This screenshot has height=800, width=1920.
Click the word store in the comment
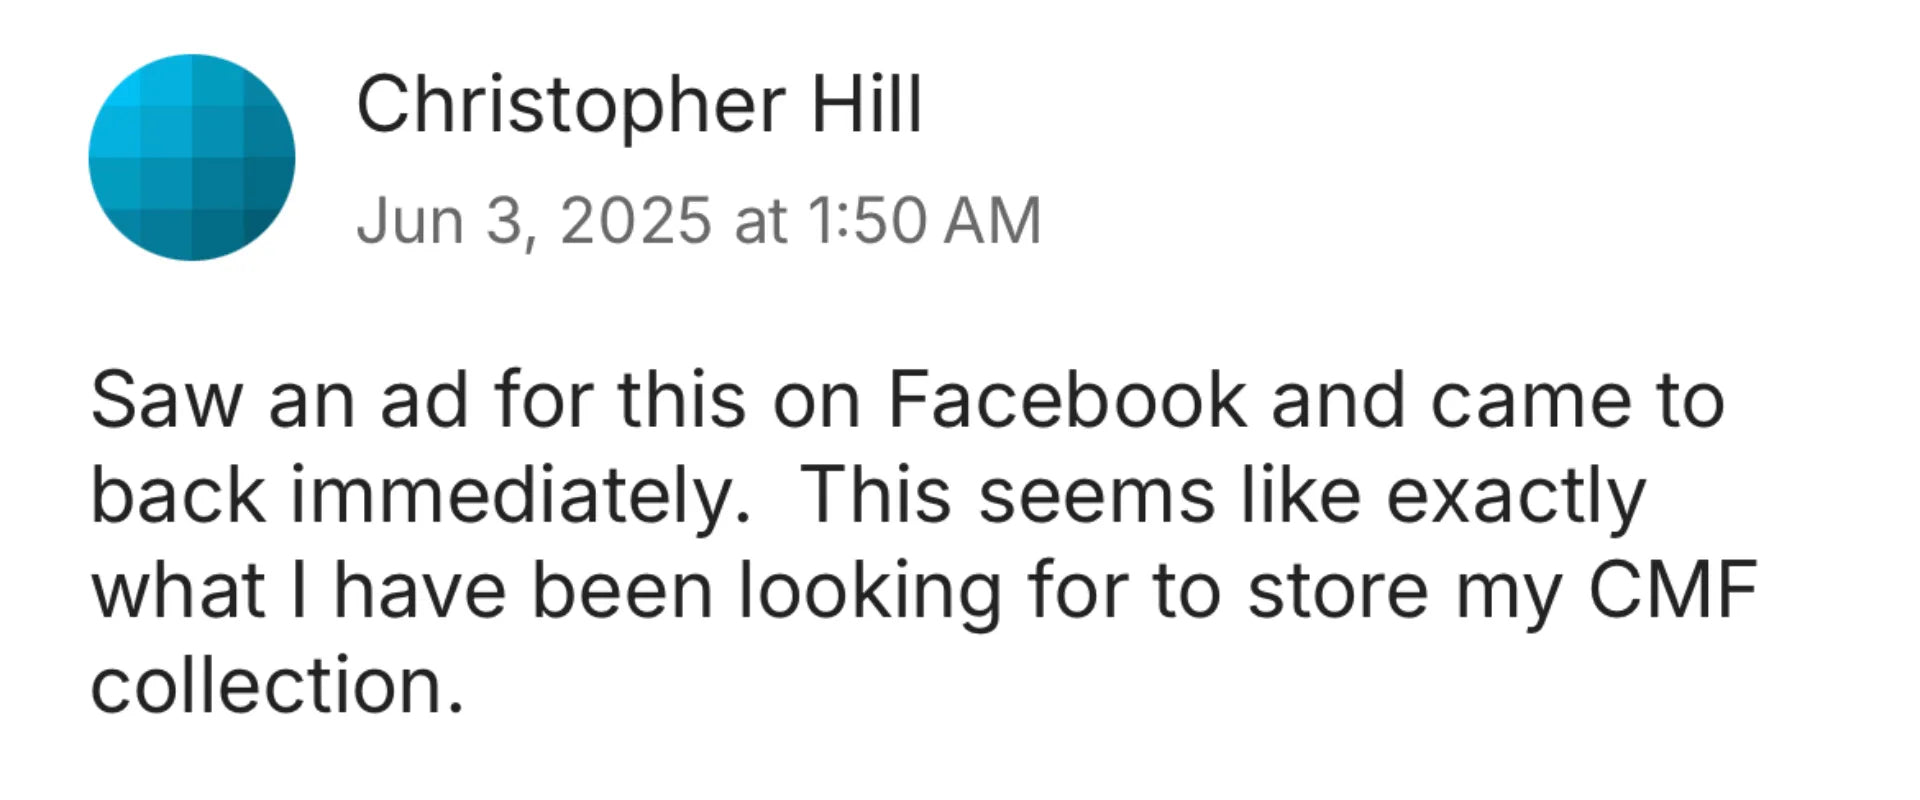pos(1338,590)
